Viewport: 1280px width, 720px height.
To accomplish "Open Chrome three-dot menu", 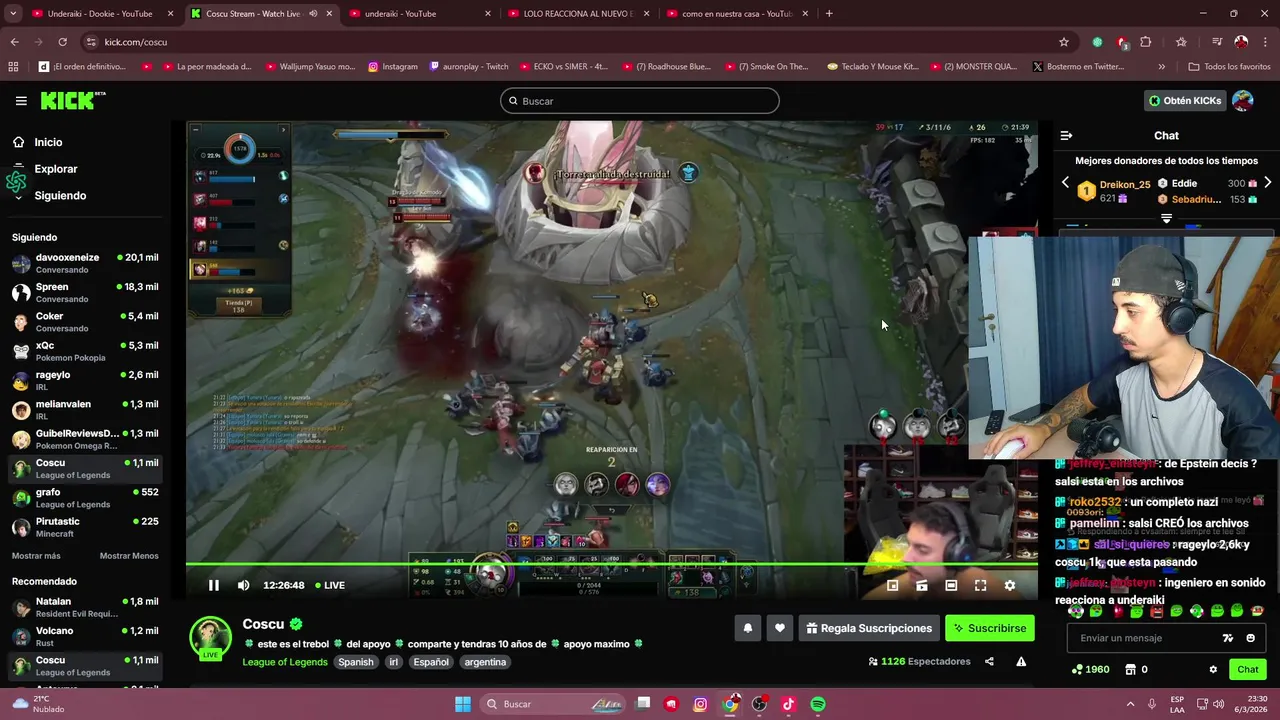I will pyautogui.click(x=1264, y=42).
